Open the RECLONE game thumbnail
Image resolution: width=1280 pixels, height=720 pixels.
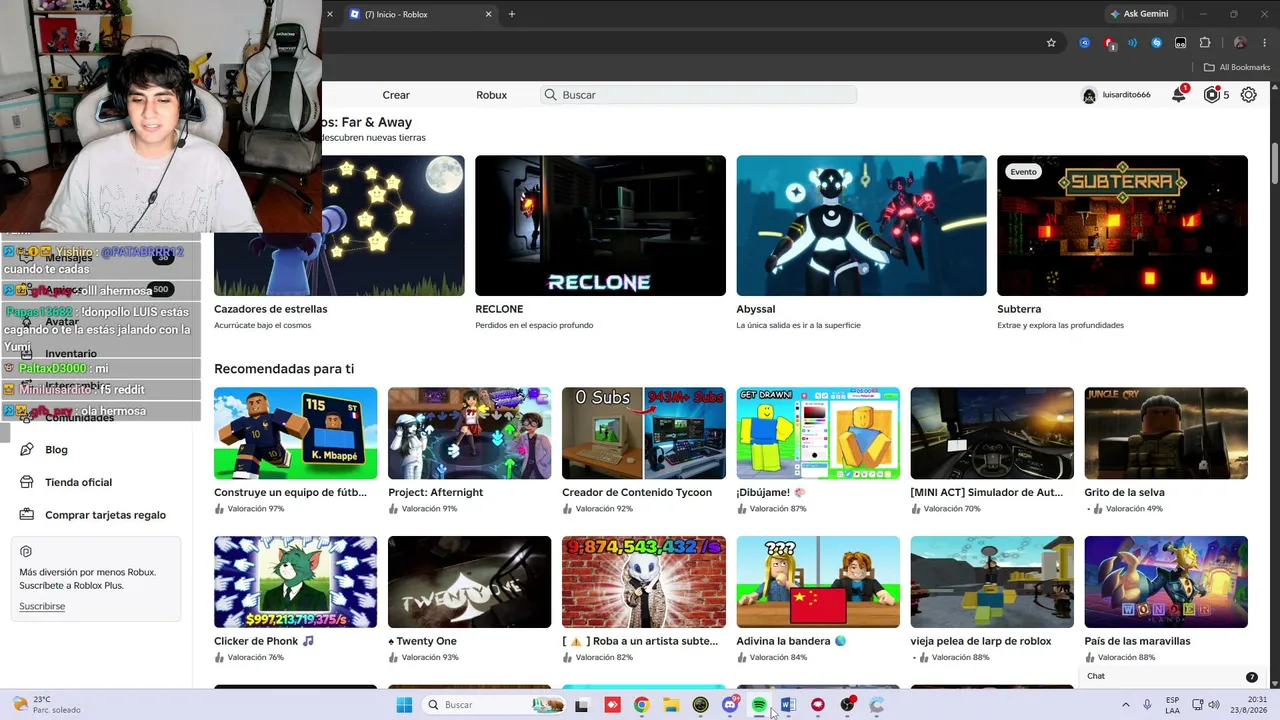600,226
